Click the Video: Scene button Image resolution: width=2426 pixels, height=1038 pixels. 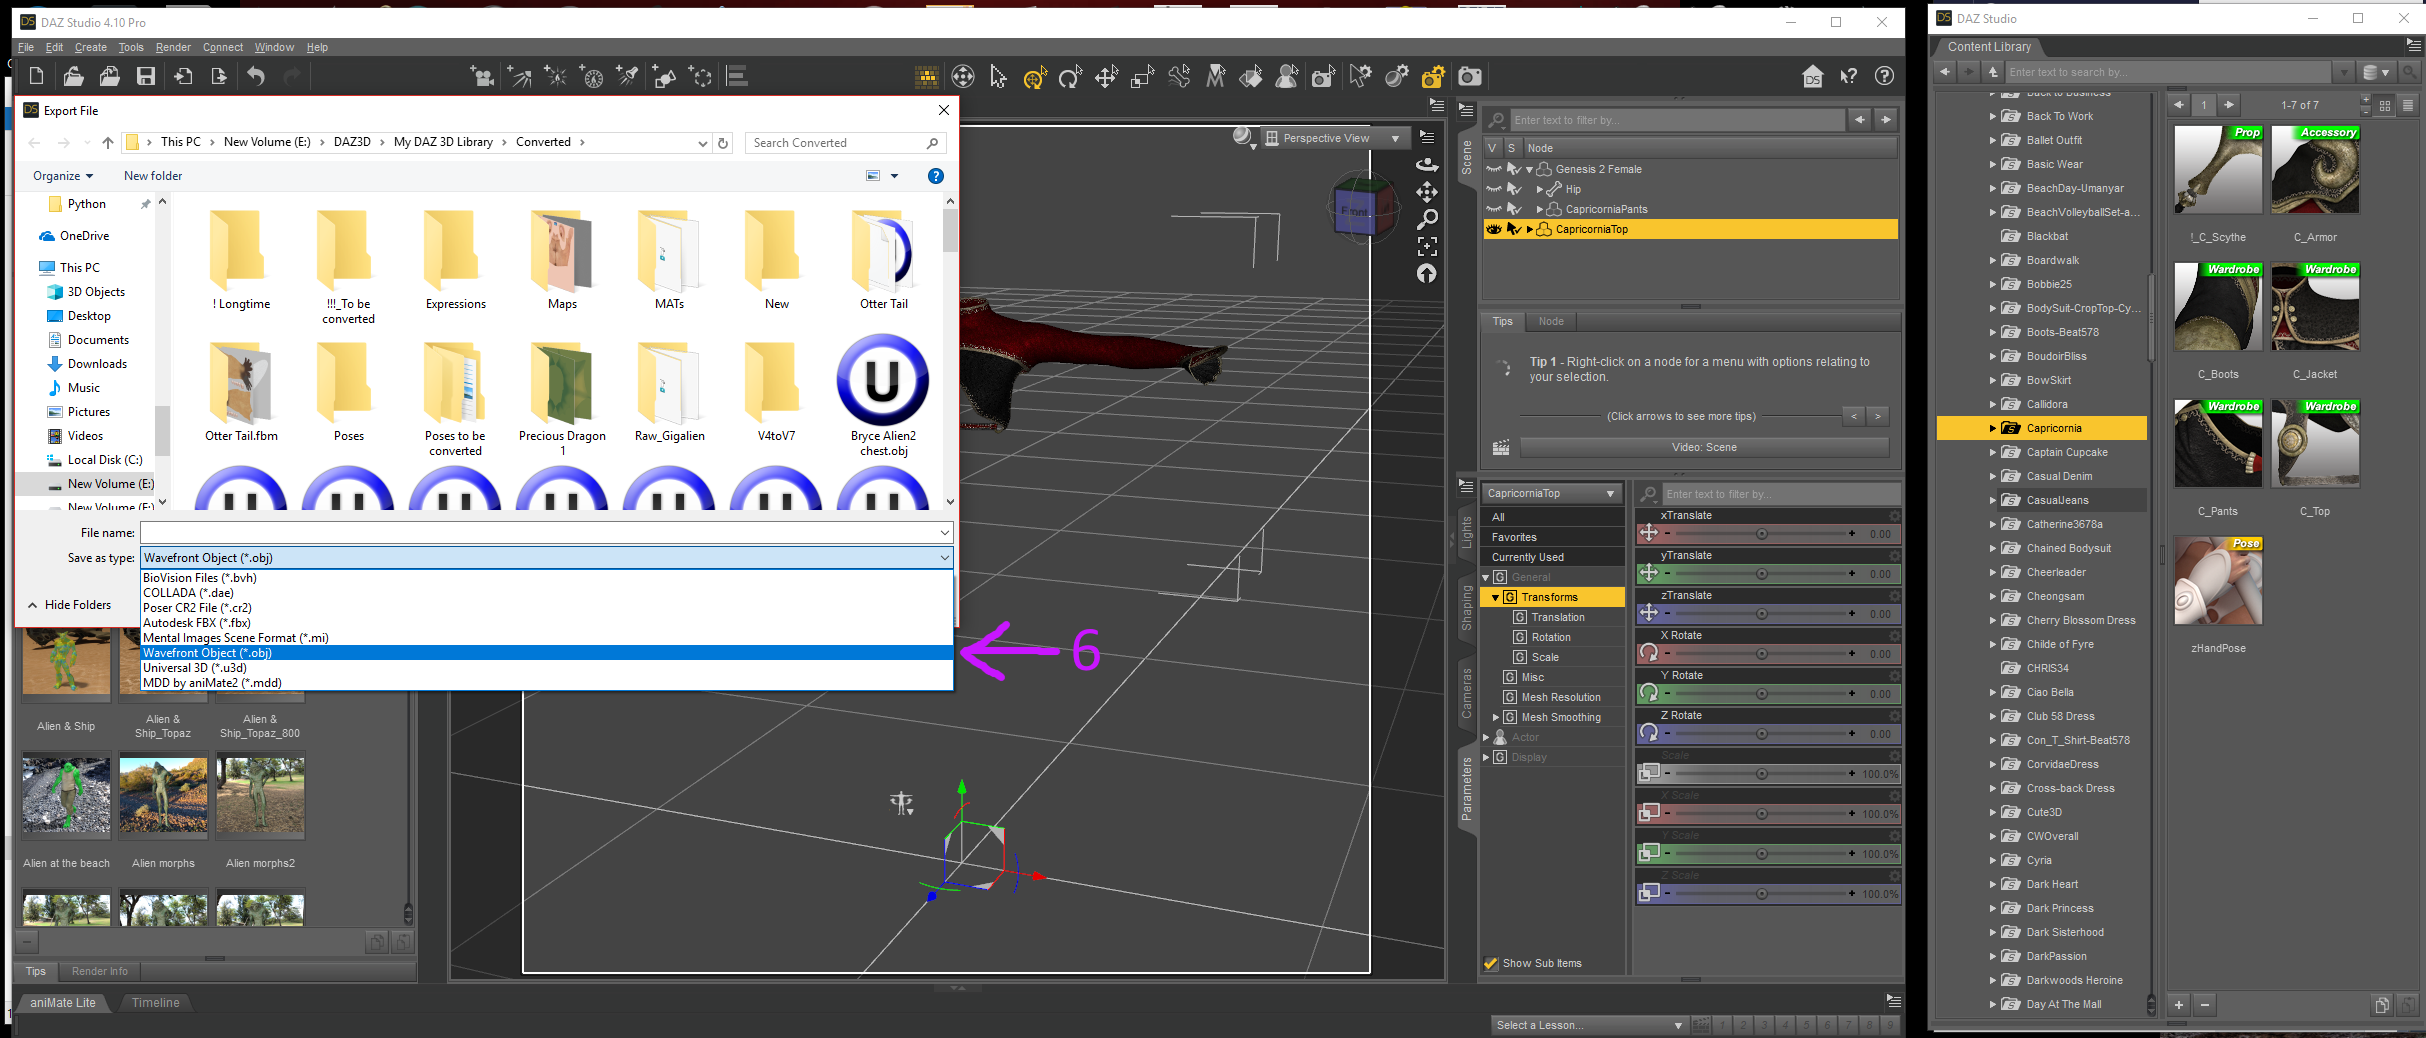click(x=1704, y=447)
